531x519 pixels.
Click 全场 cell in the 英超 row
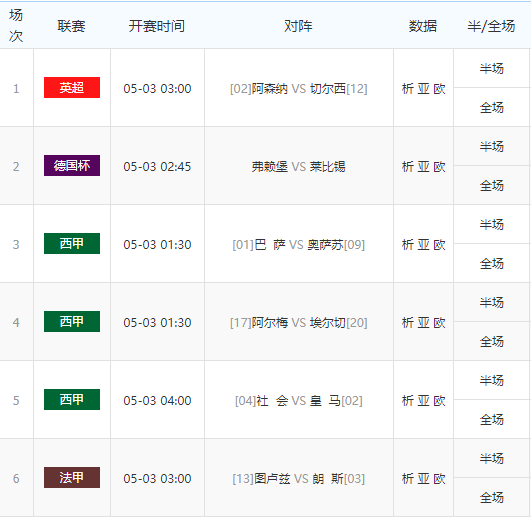[x=492, y=108]
